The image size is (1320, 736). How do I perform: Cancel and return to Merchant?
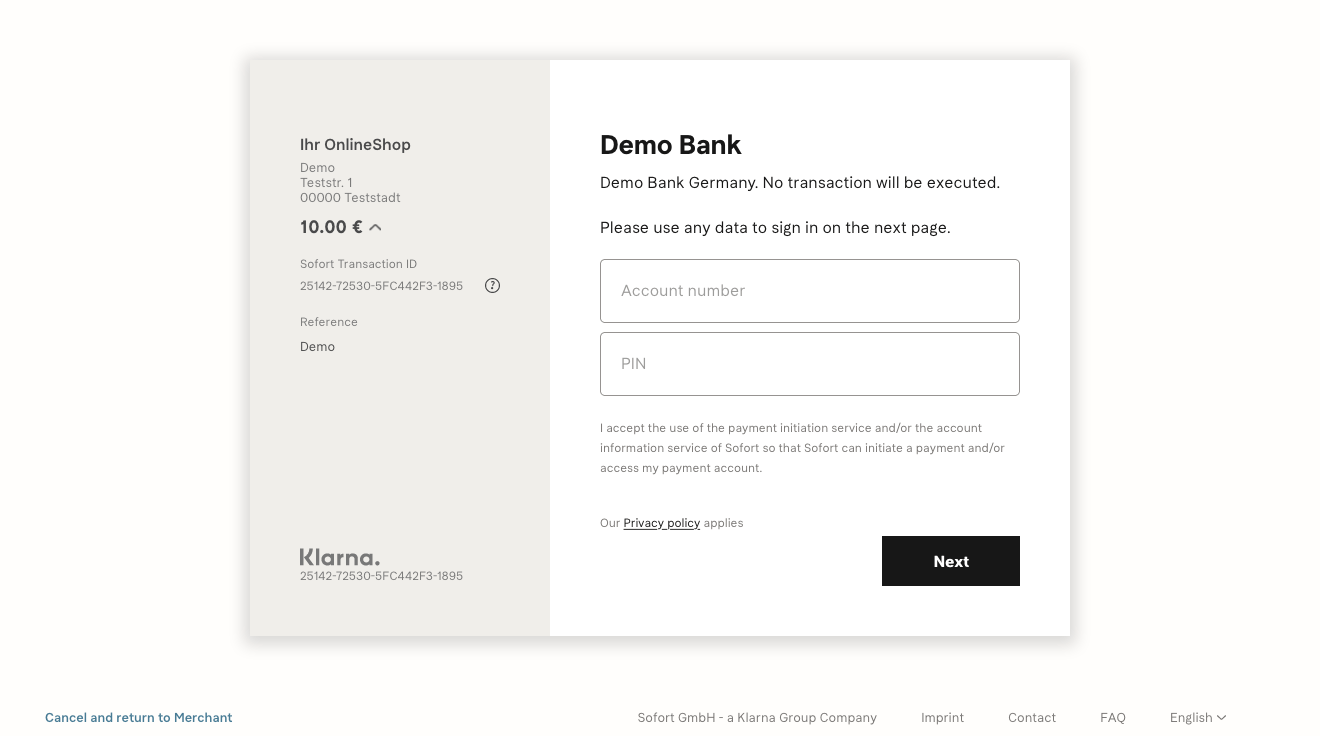(x=138, y=718)
